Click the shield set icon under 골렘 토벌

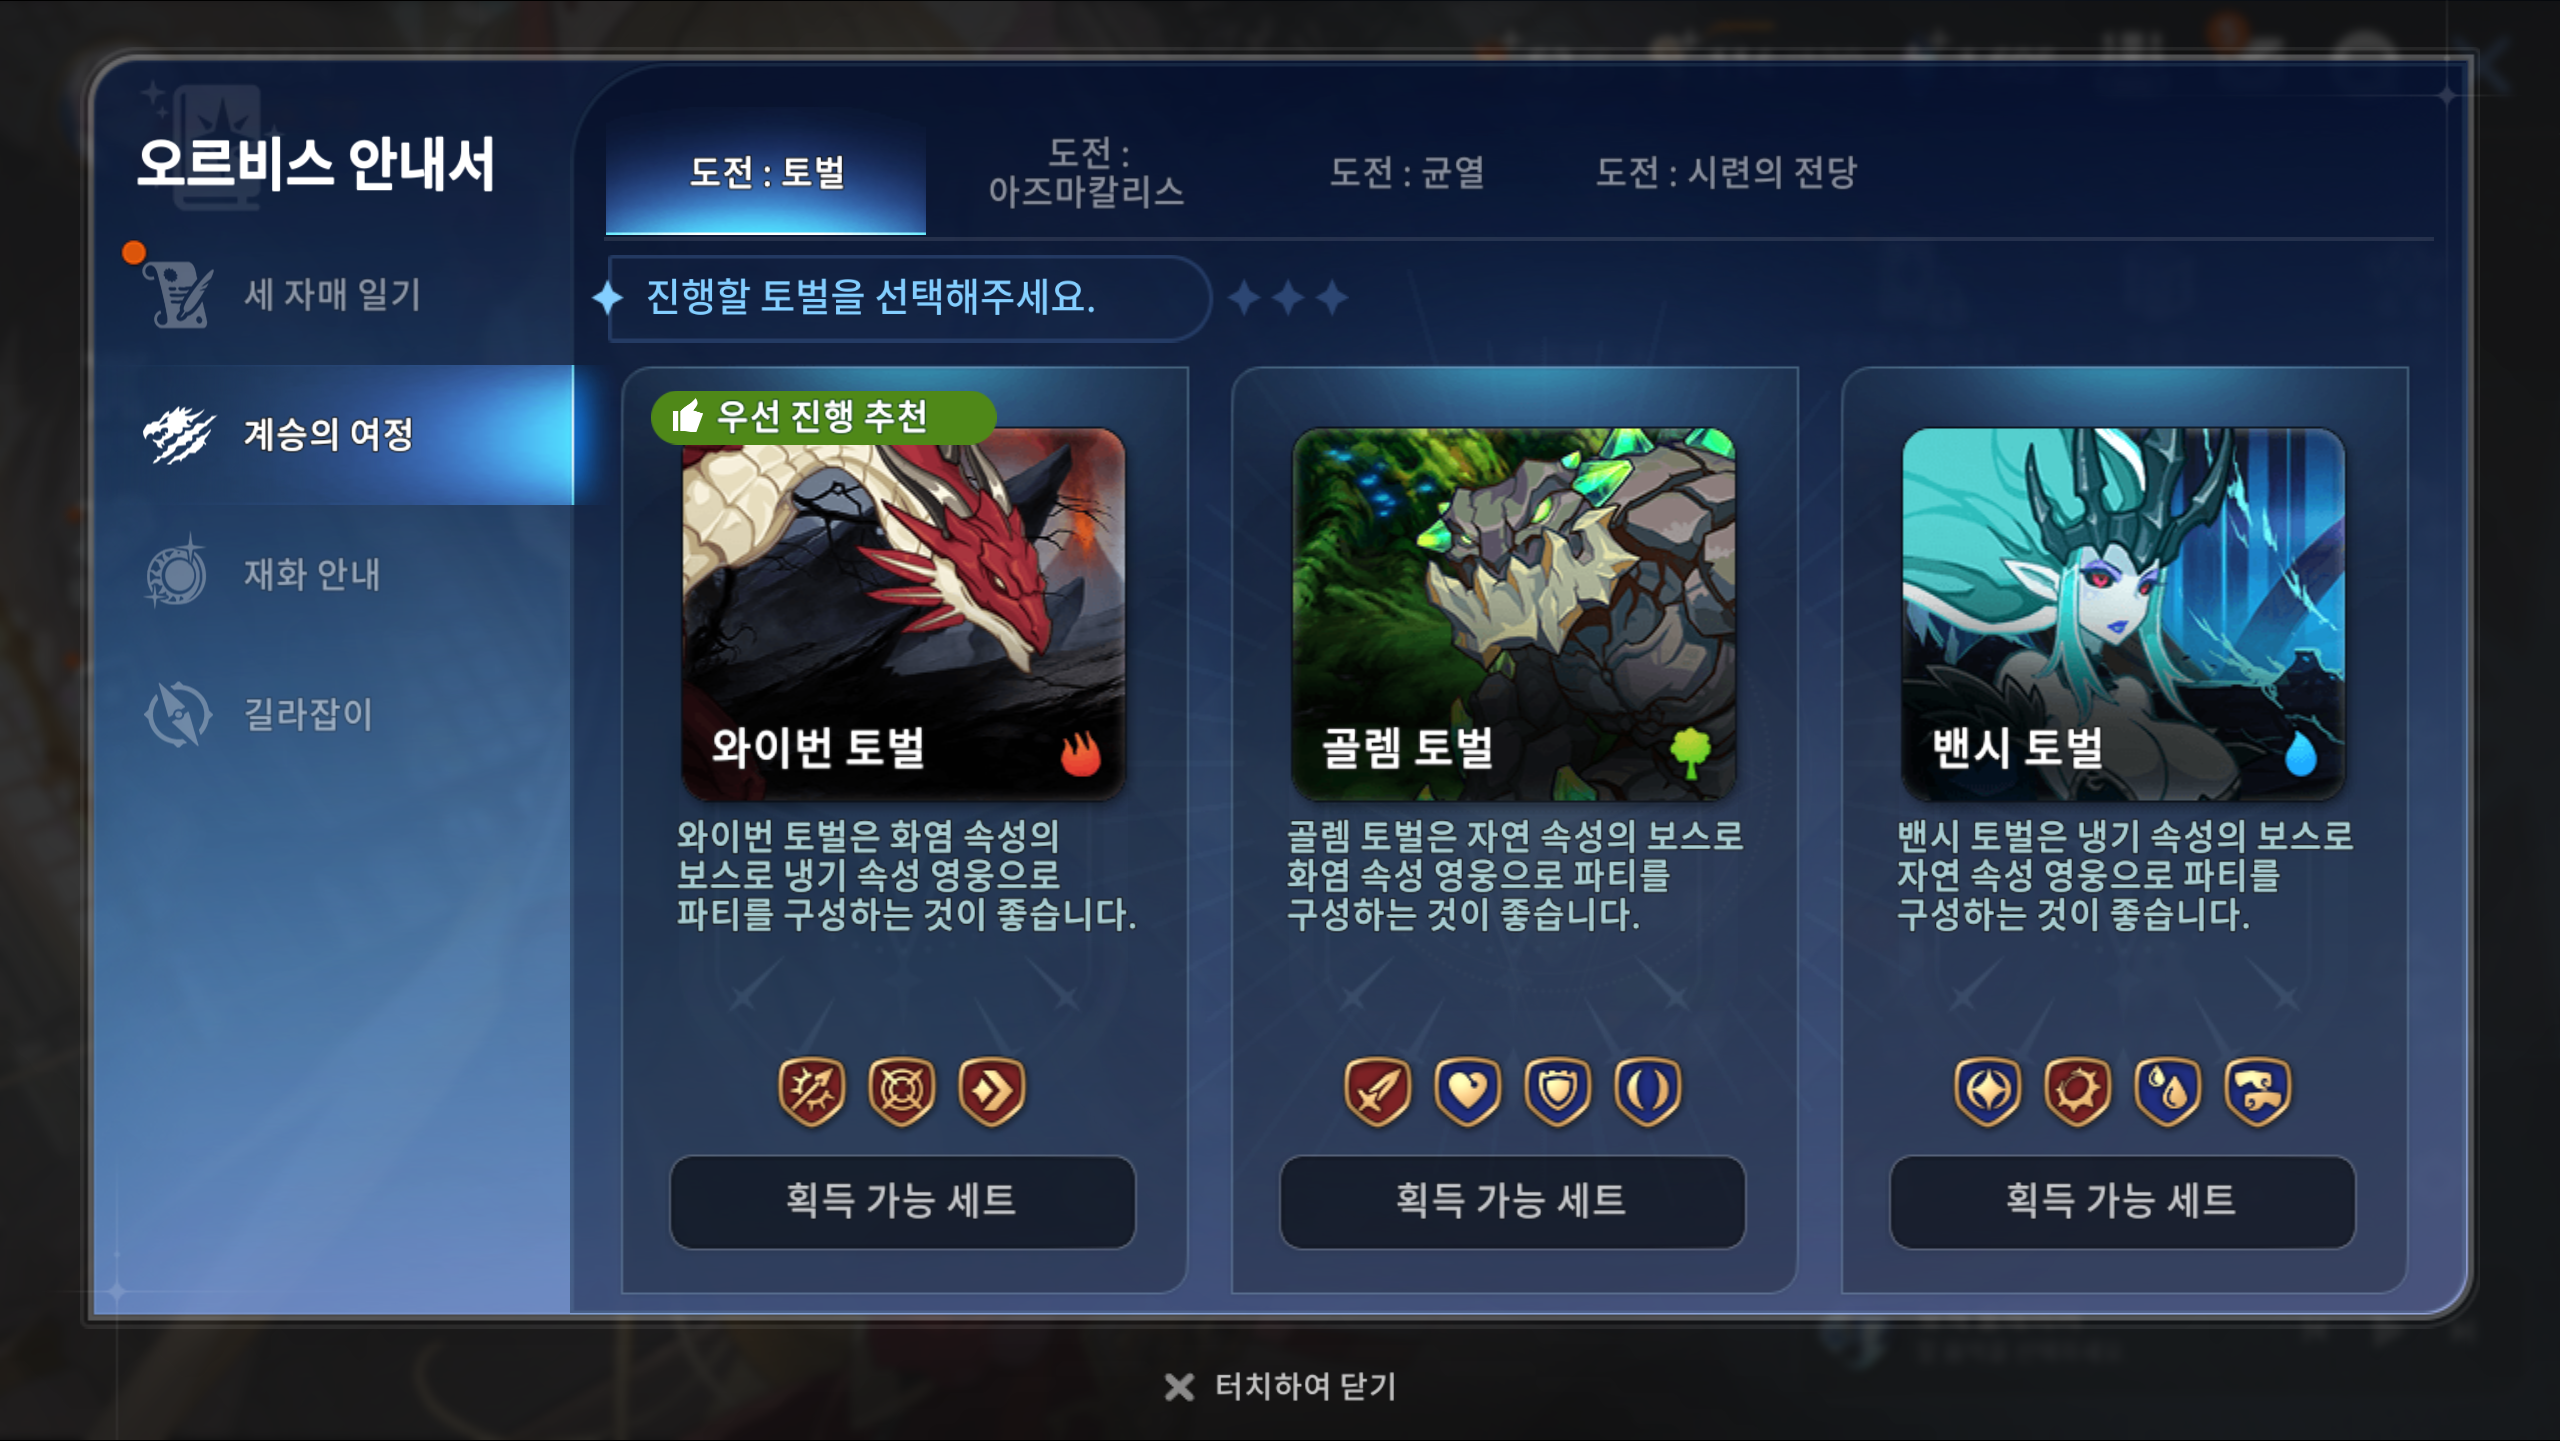pyautogui.click(x=1558, y=1091)
